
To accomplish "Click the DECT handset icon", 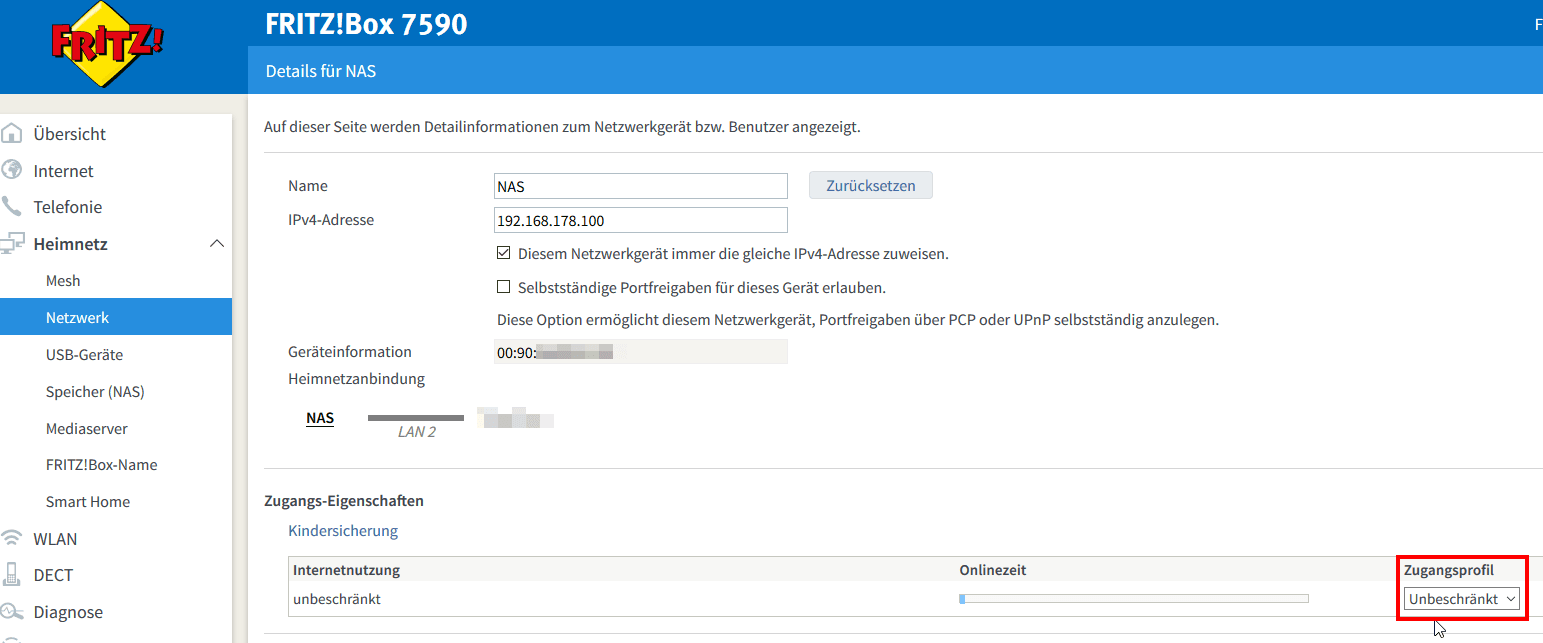I will point(11,575).
